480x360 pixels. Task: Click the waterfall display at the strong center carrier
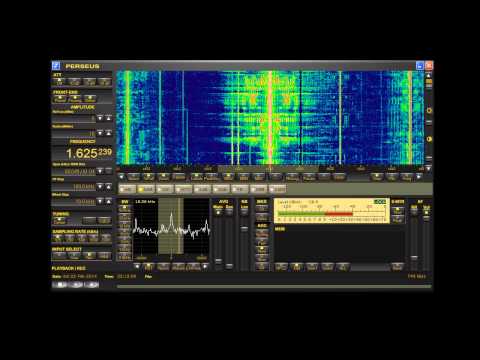[270, 117]
